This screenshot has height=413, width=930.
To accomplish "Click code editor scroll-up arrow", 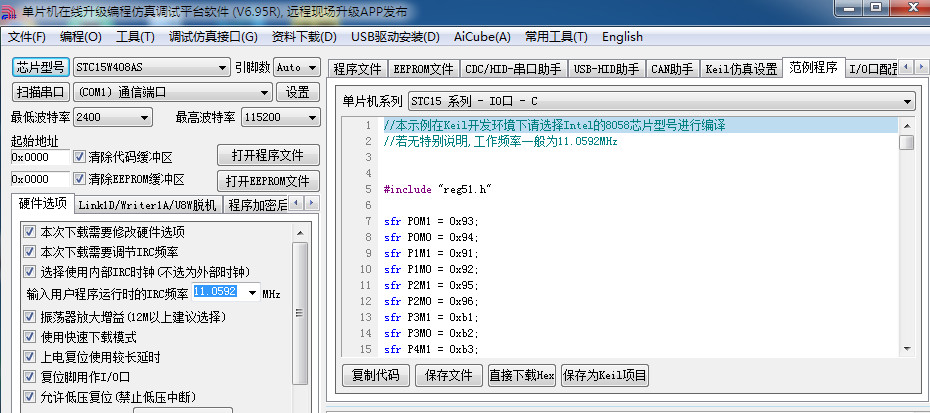I will tap(906, 126).
